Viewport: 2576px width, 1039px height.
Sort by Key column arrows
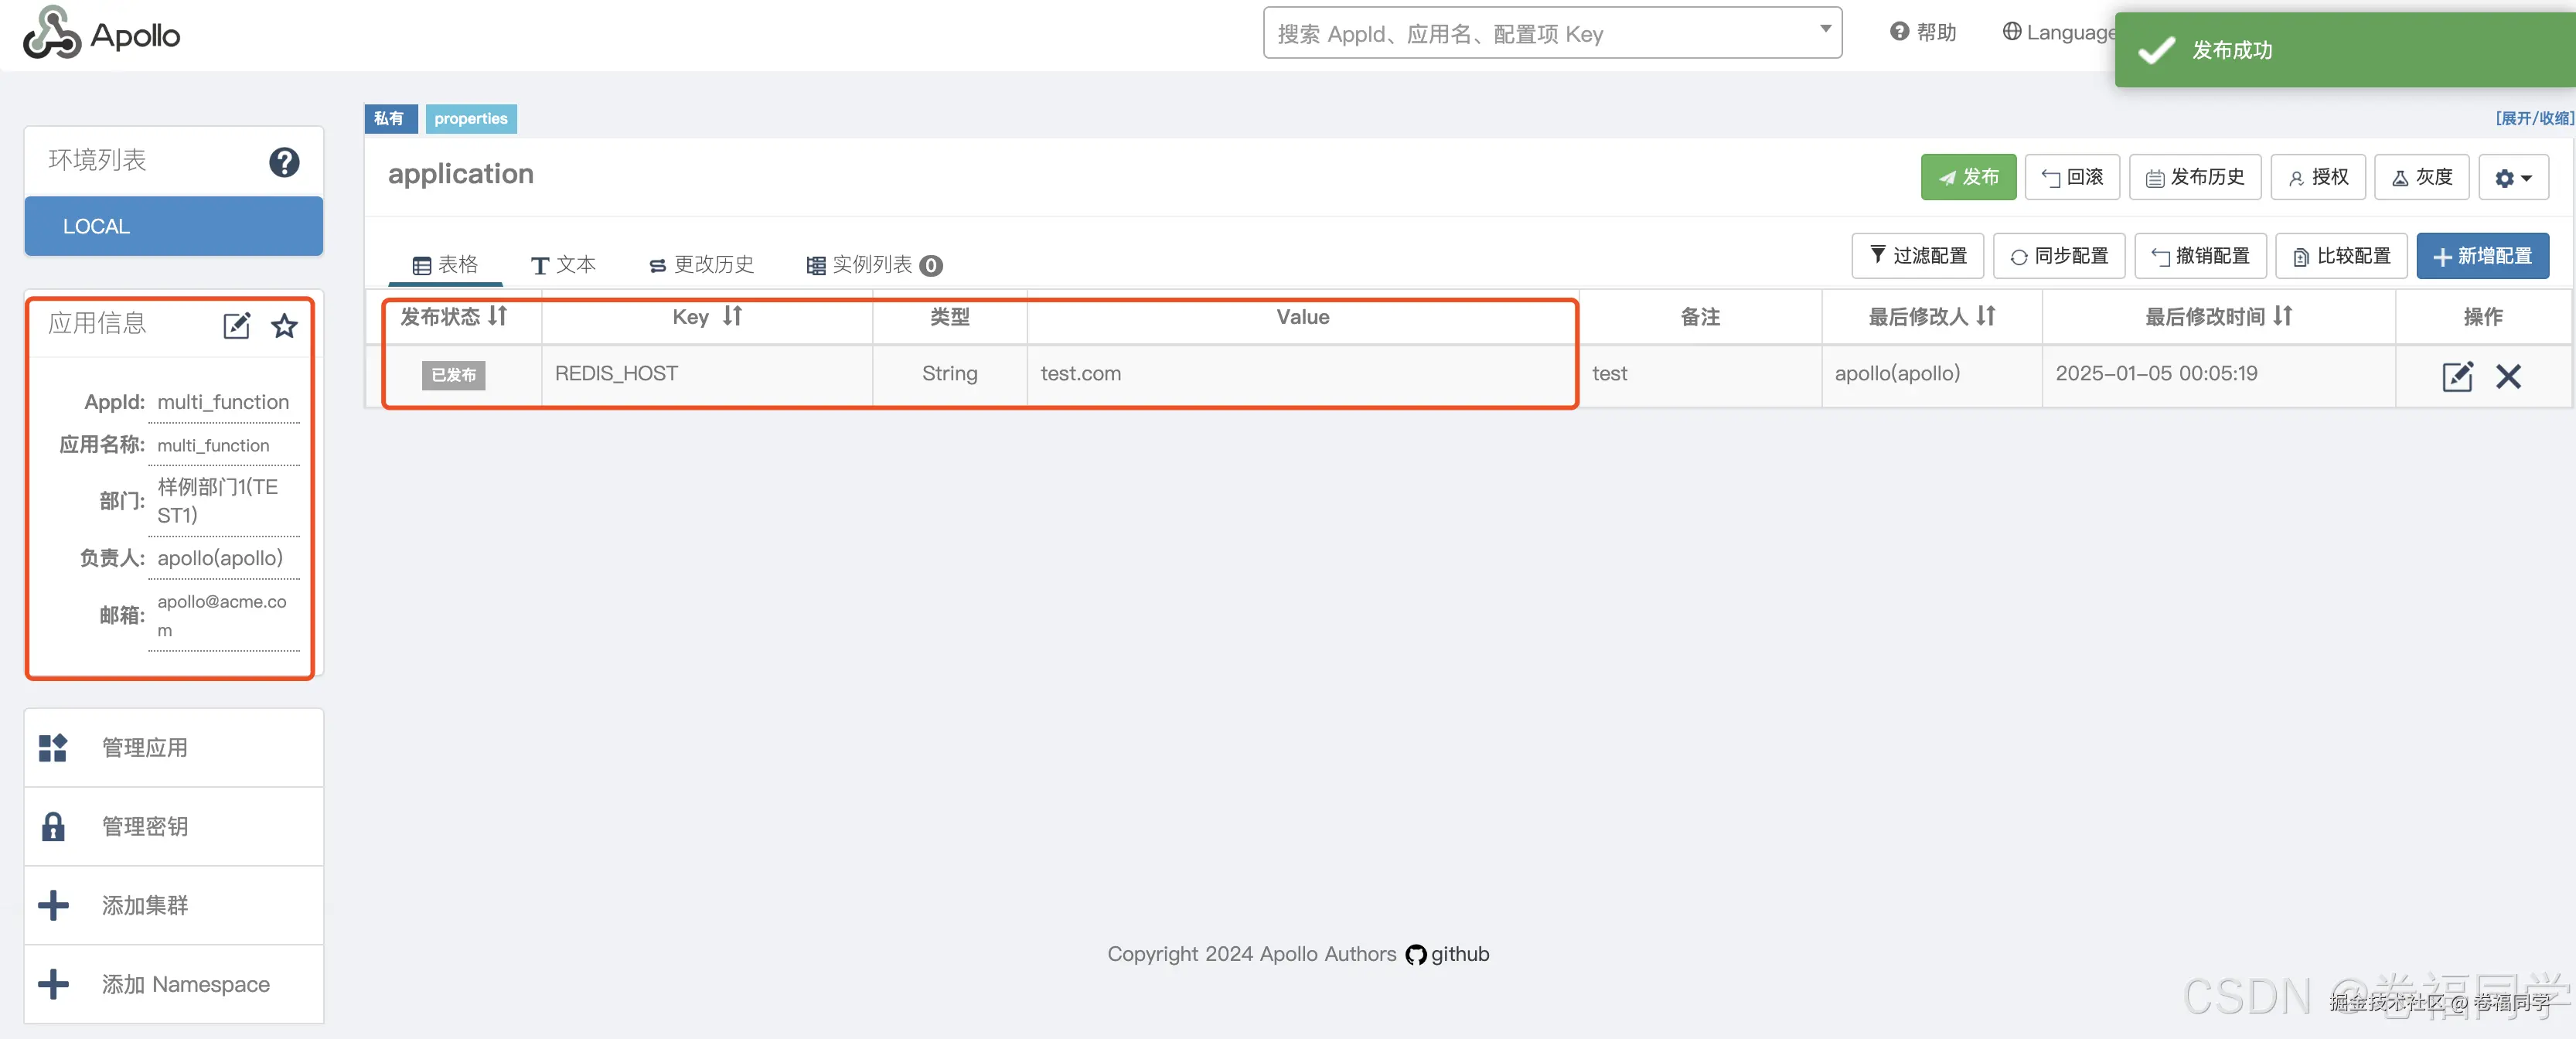(733, 316)
